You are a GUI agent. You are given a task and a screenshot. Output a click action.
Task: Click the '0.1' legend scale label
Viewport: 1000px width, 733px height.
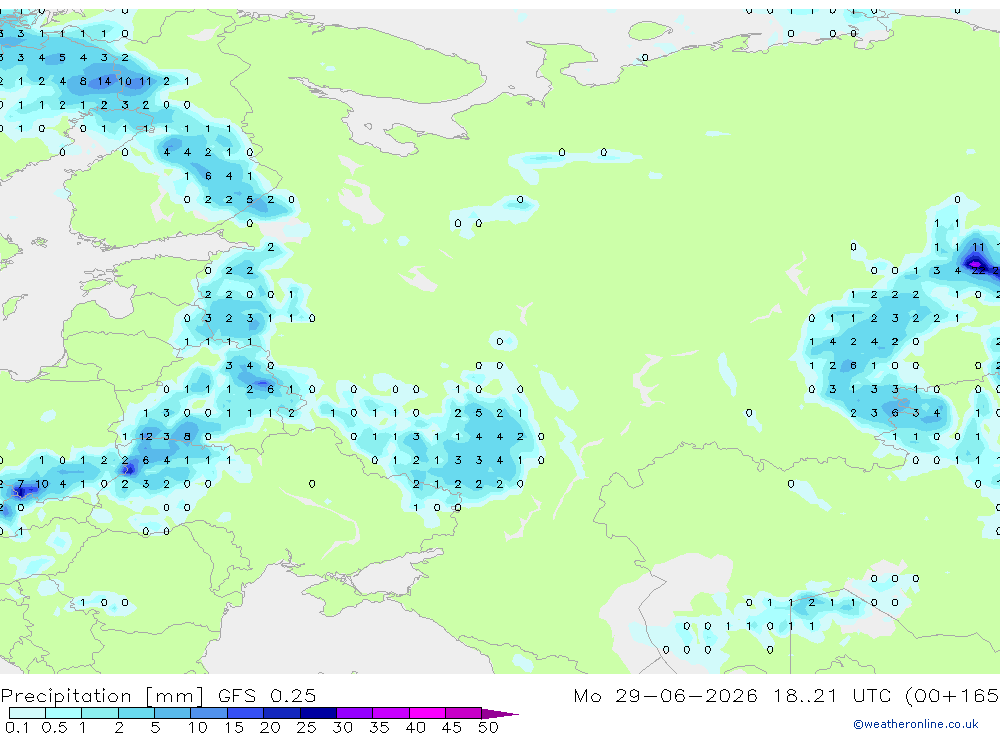[17, 727]
